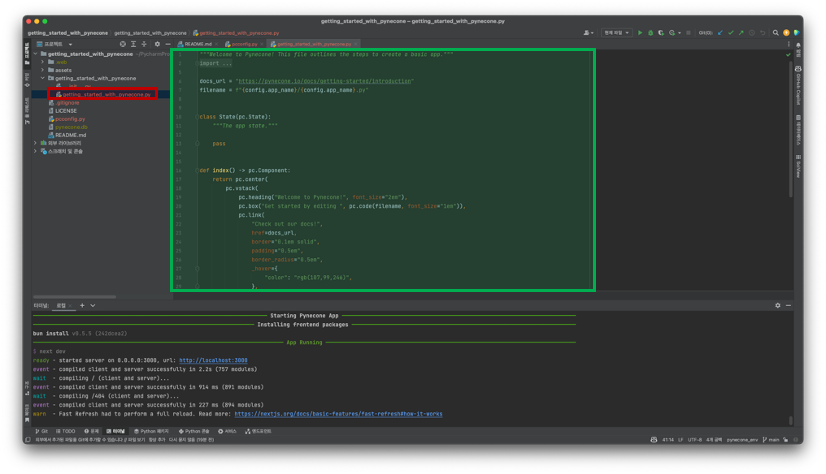This screenshot has width=826, height=474.
Task: Select pynecone.db in project tree
Action: tap(68, 127)
